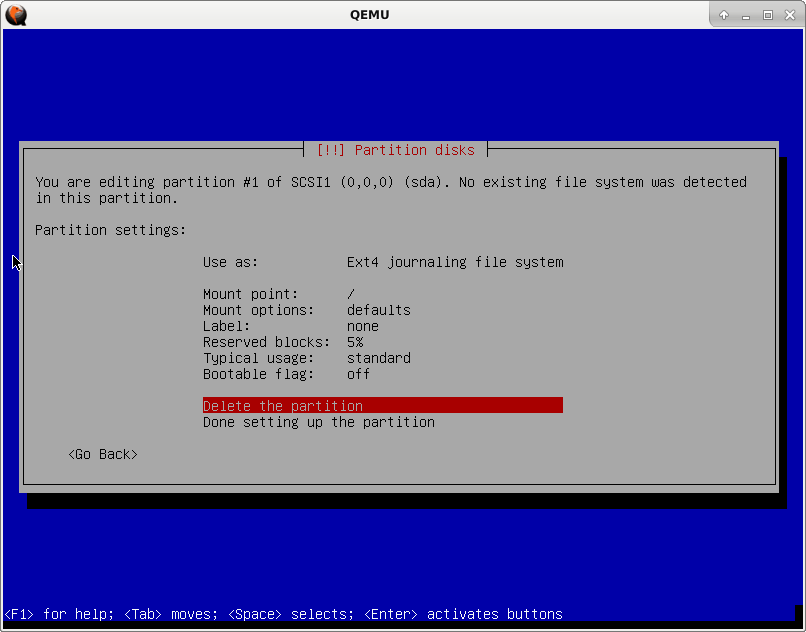
Task: Click the QEMU window title text
Action: (369, 14)
